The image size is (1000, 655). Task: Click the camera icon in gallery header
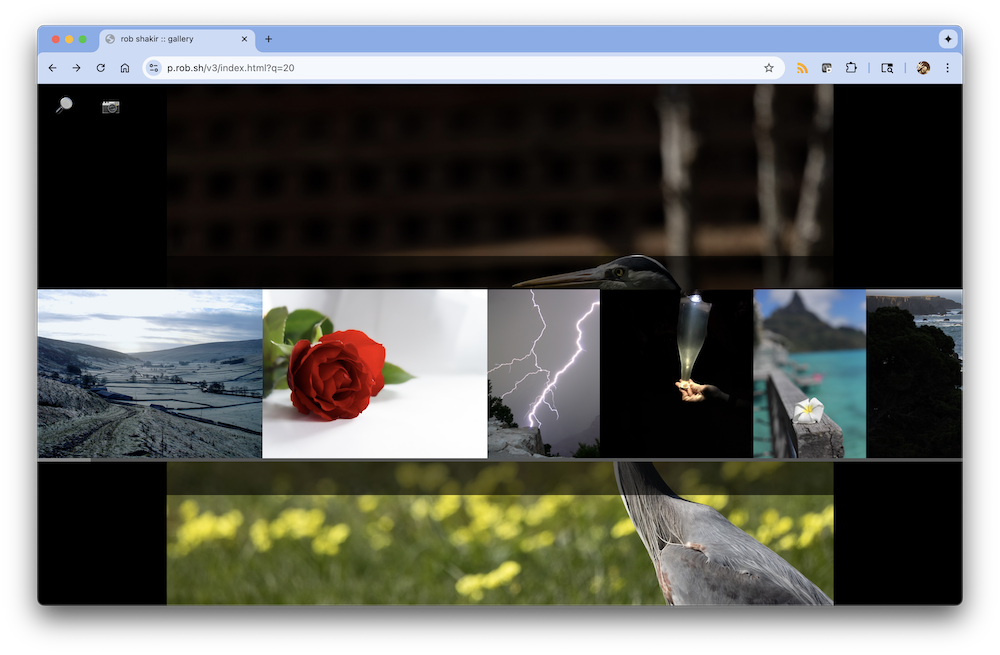111,107
